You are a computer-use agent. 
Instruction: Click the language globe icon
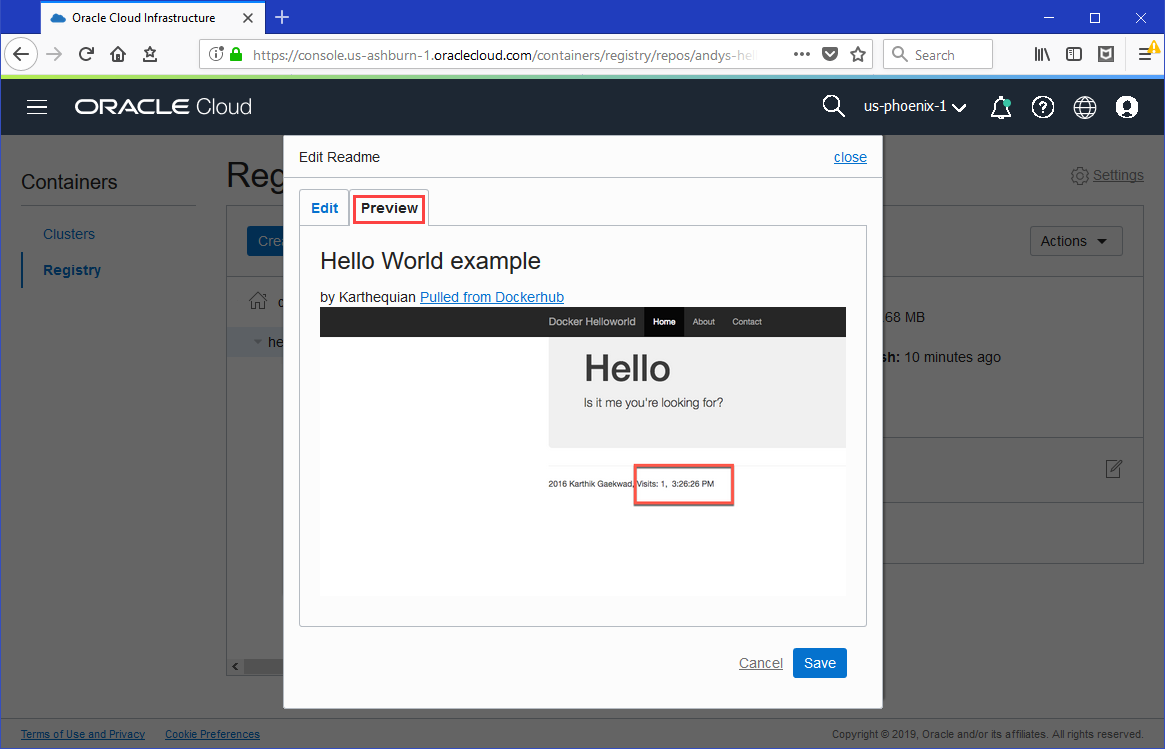(1085, 107)
